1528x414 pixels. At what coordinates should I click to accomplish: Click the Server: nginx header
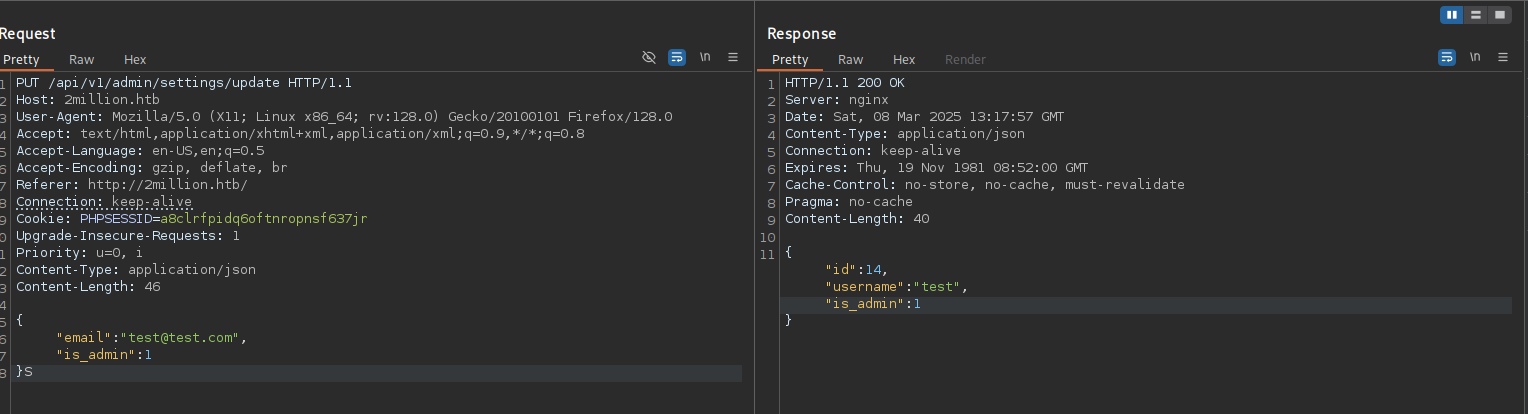[x=837, y=100]
